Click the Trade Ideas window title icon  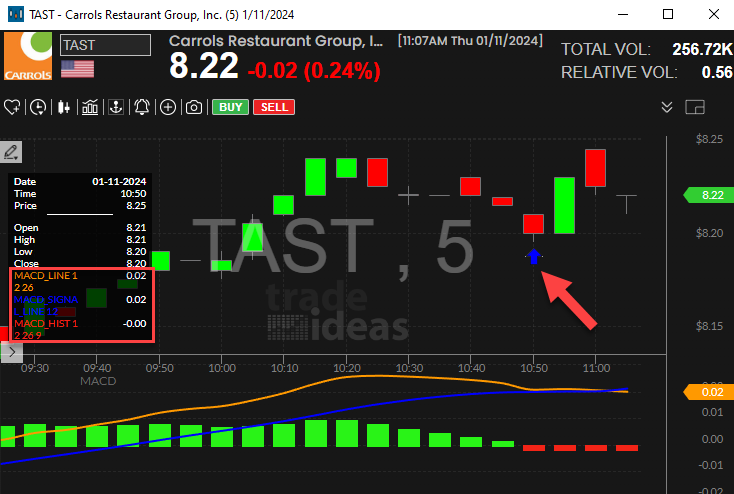pos(16,14)
